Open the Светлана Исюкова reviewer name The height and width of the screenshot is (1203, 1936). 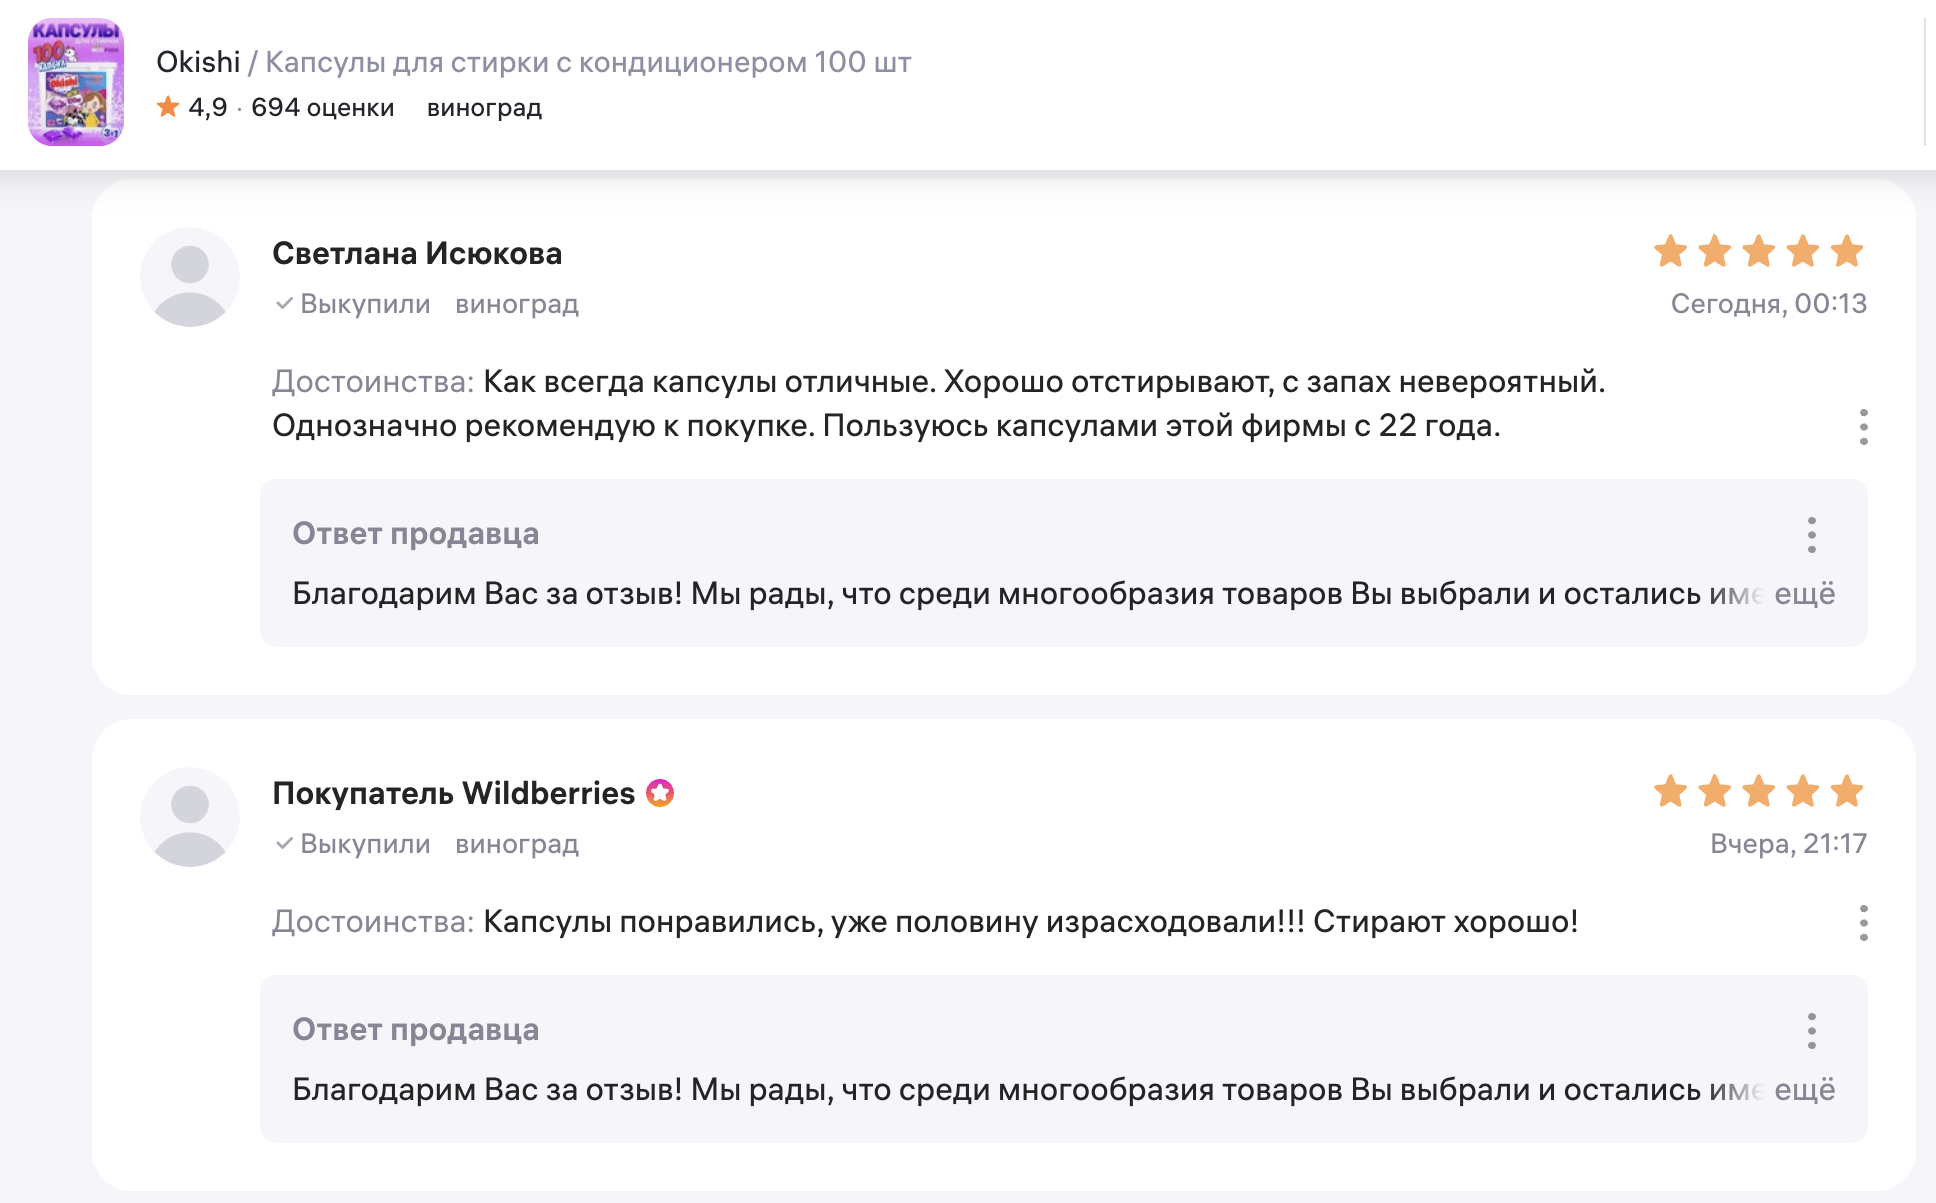[417, 254]
